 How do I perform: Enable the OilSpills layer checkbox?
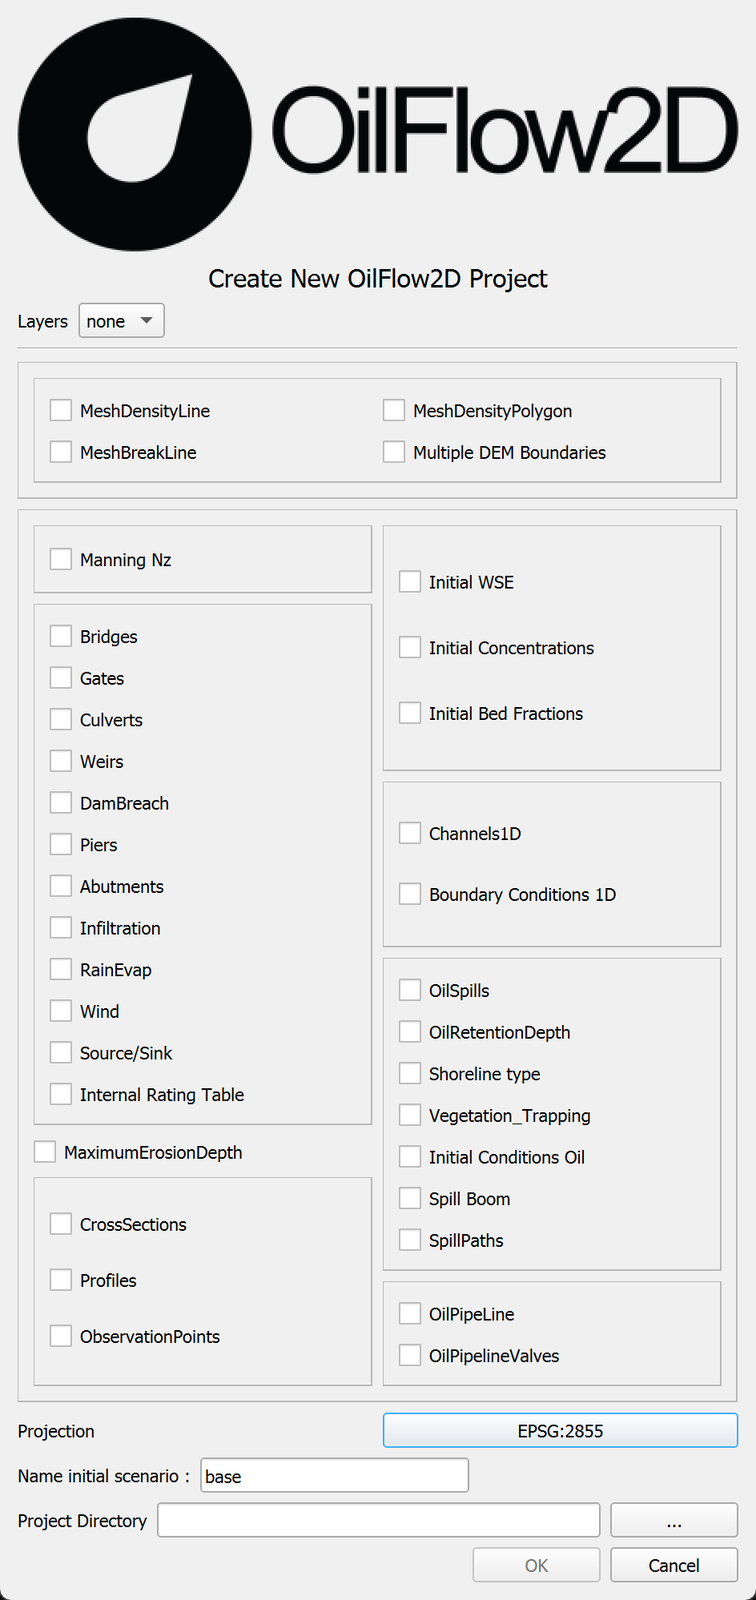click(x=410, y=991)
